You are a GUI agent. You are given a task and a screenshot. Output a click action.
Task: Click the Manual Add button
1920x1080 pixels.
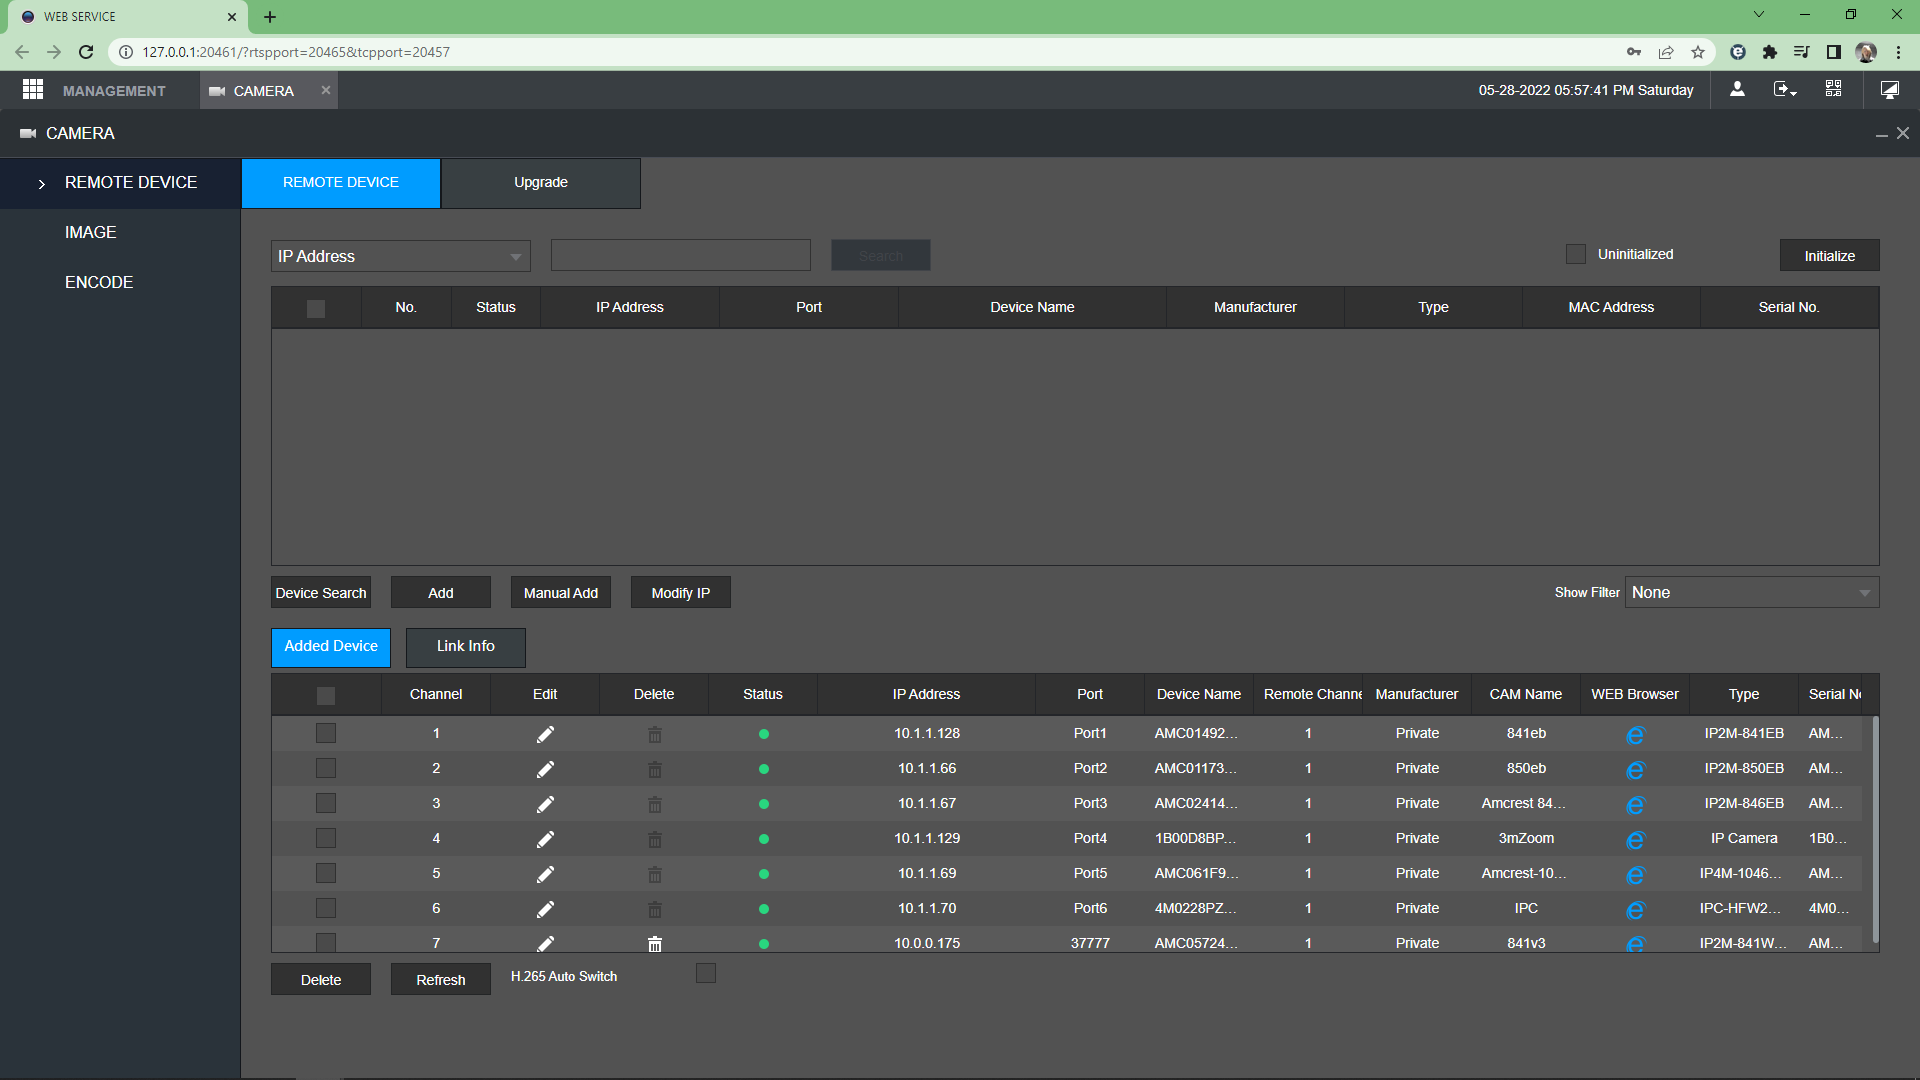pos(561,593)
